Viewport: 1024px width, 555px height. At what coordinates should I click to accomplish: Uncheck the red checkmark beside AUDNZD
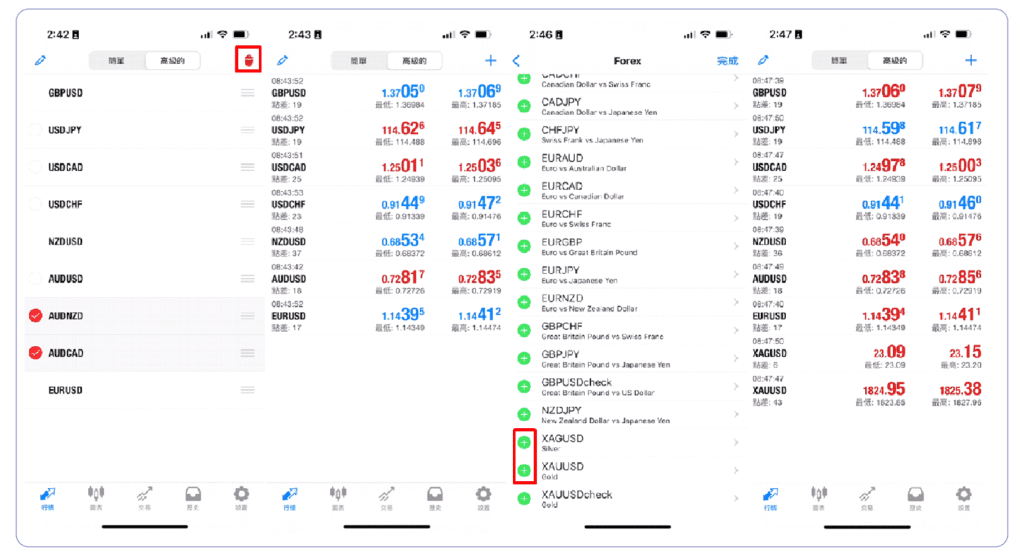(36, 316)
